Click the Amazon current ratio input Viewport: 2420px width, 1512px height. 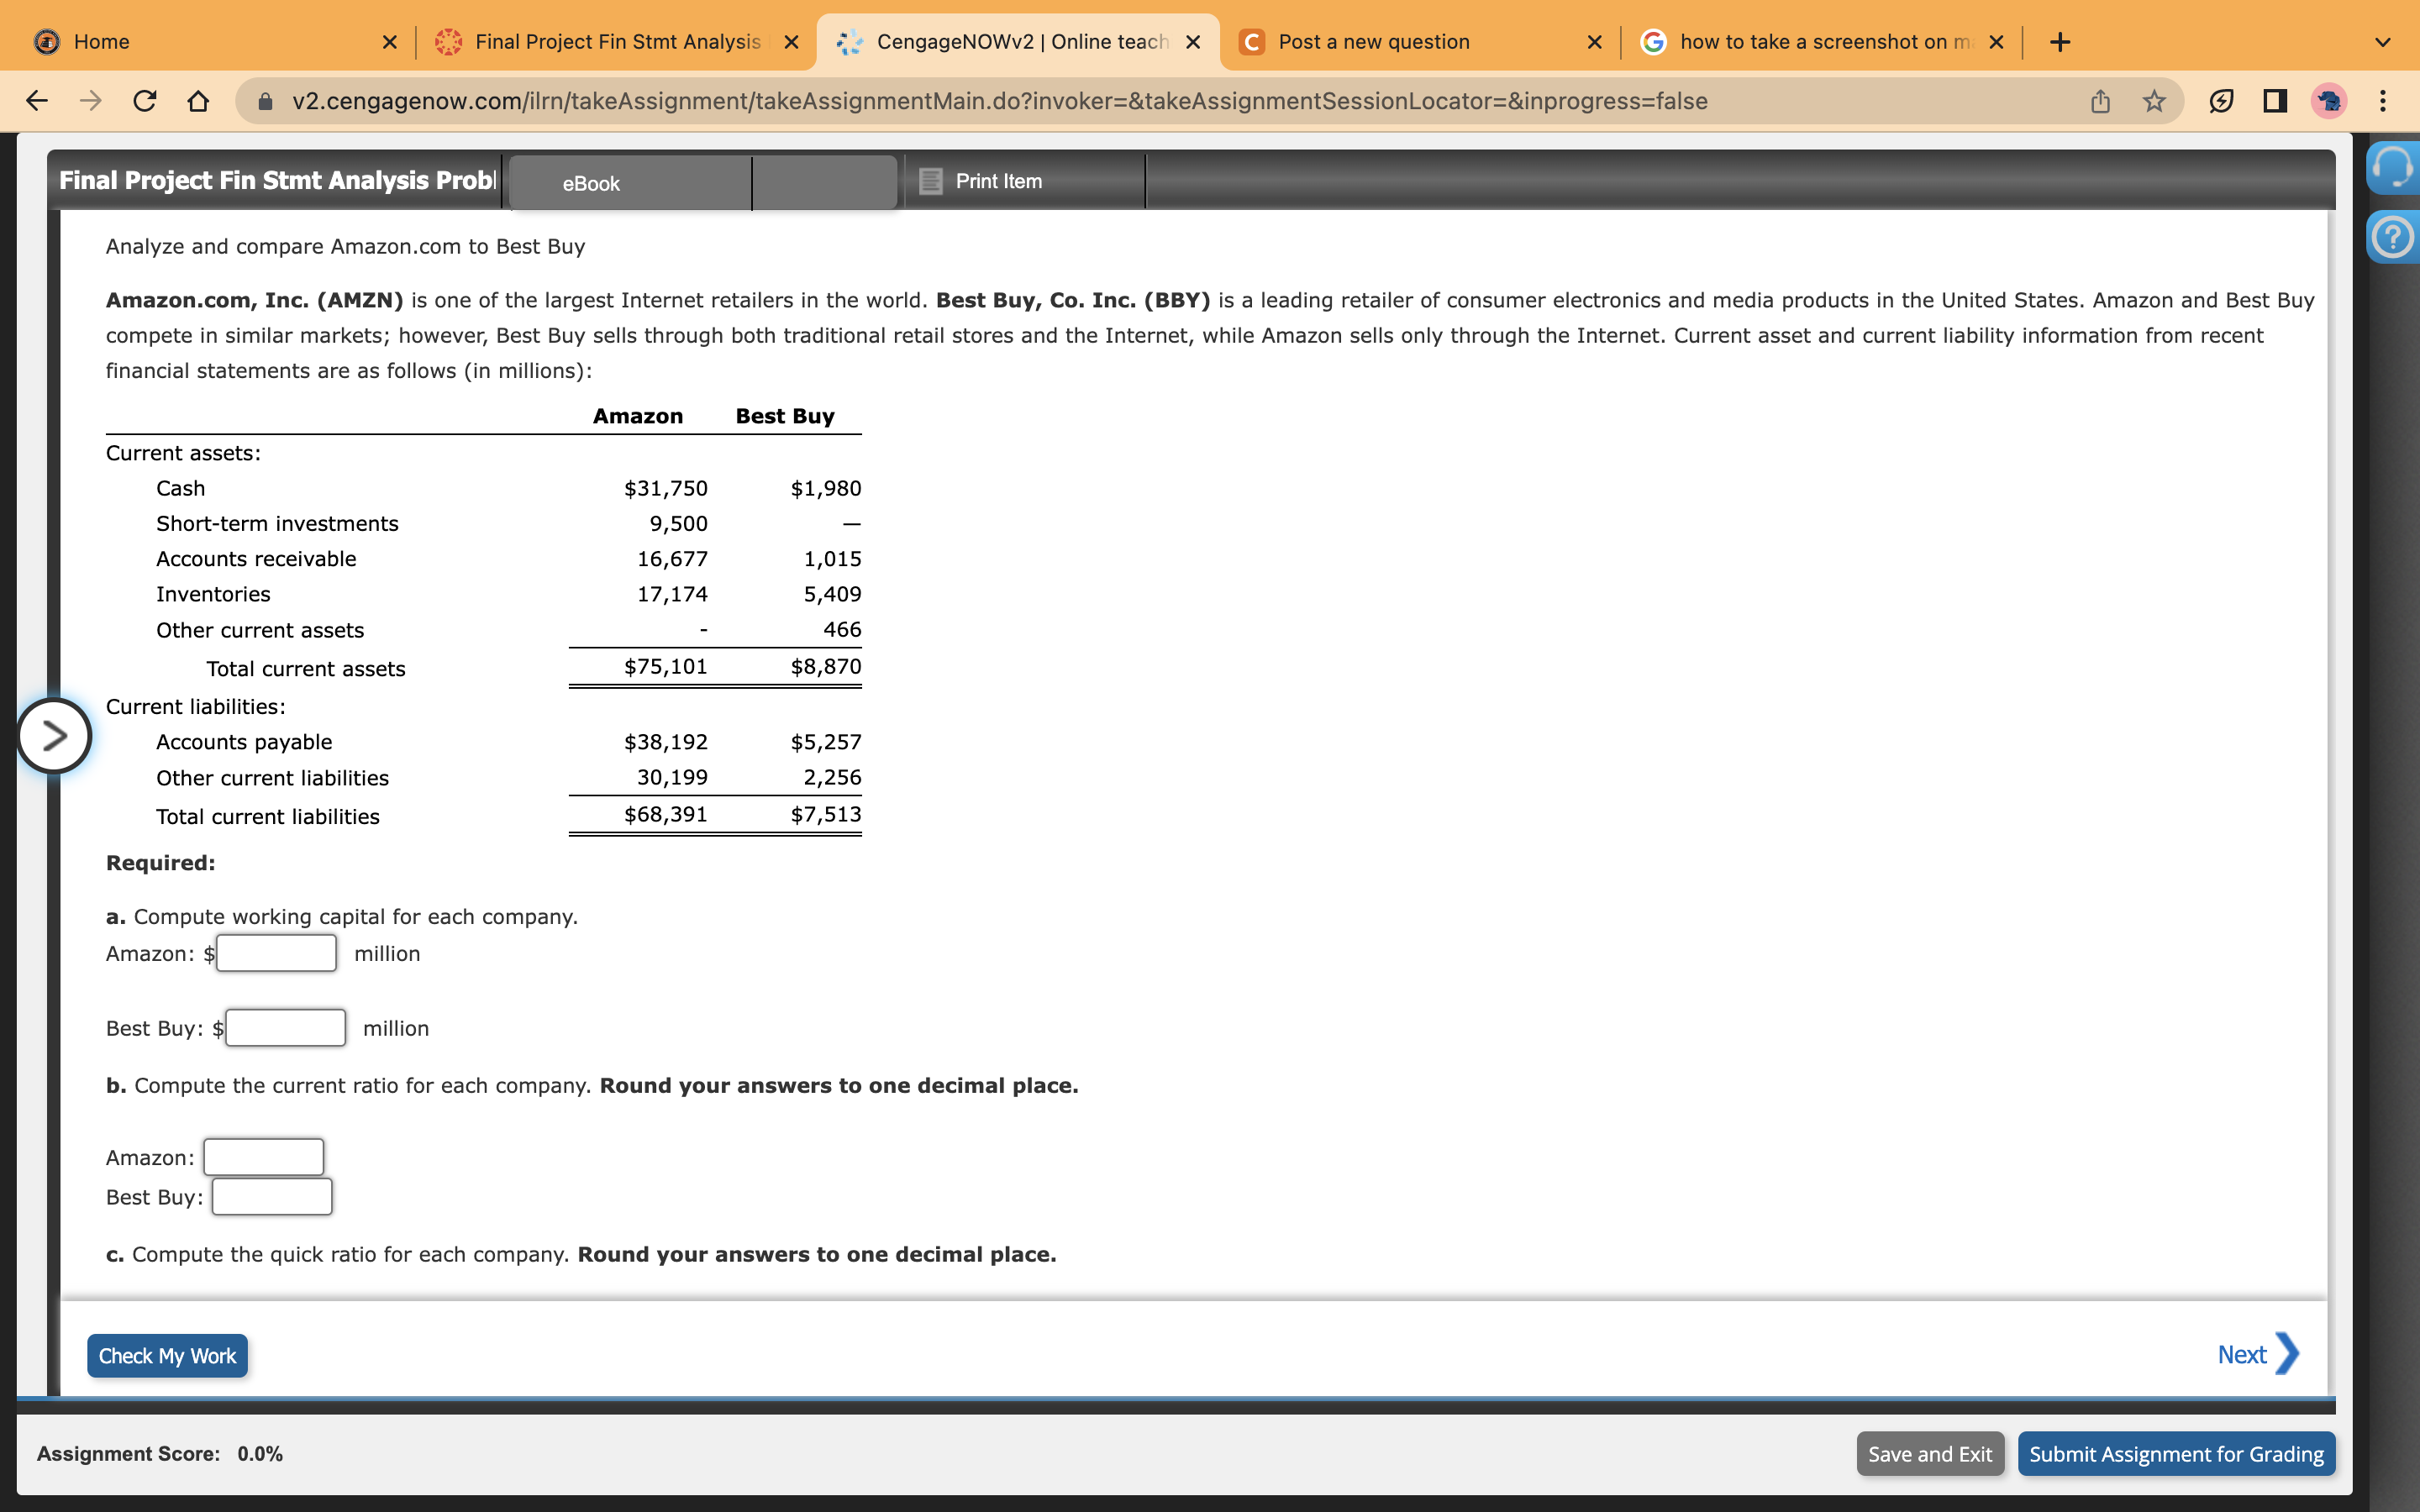coord(264,1157)
